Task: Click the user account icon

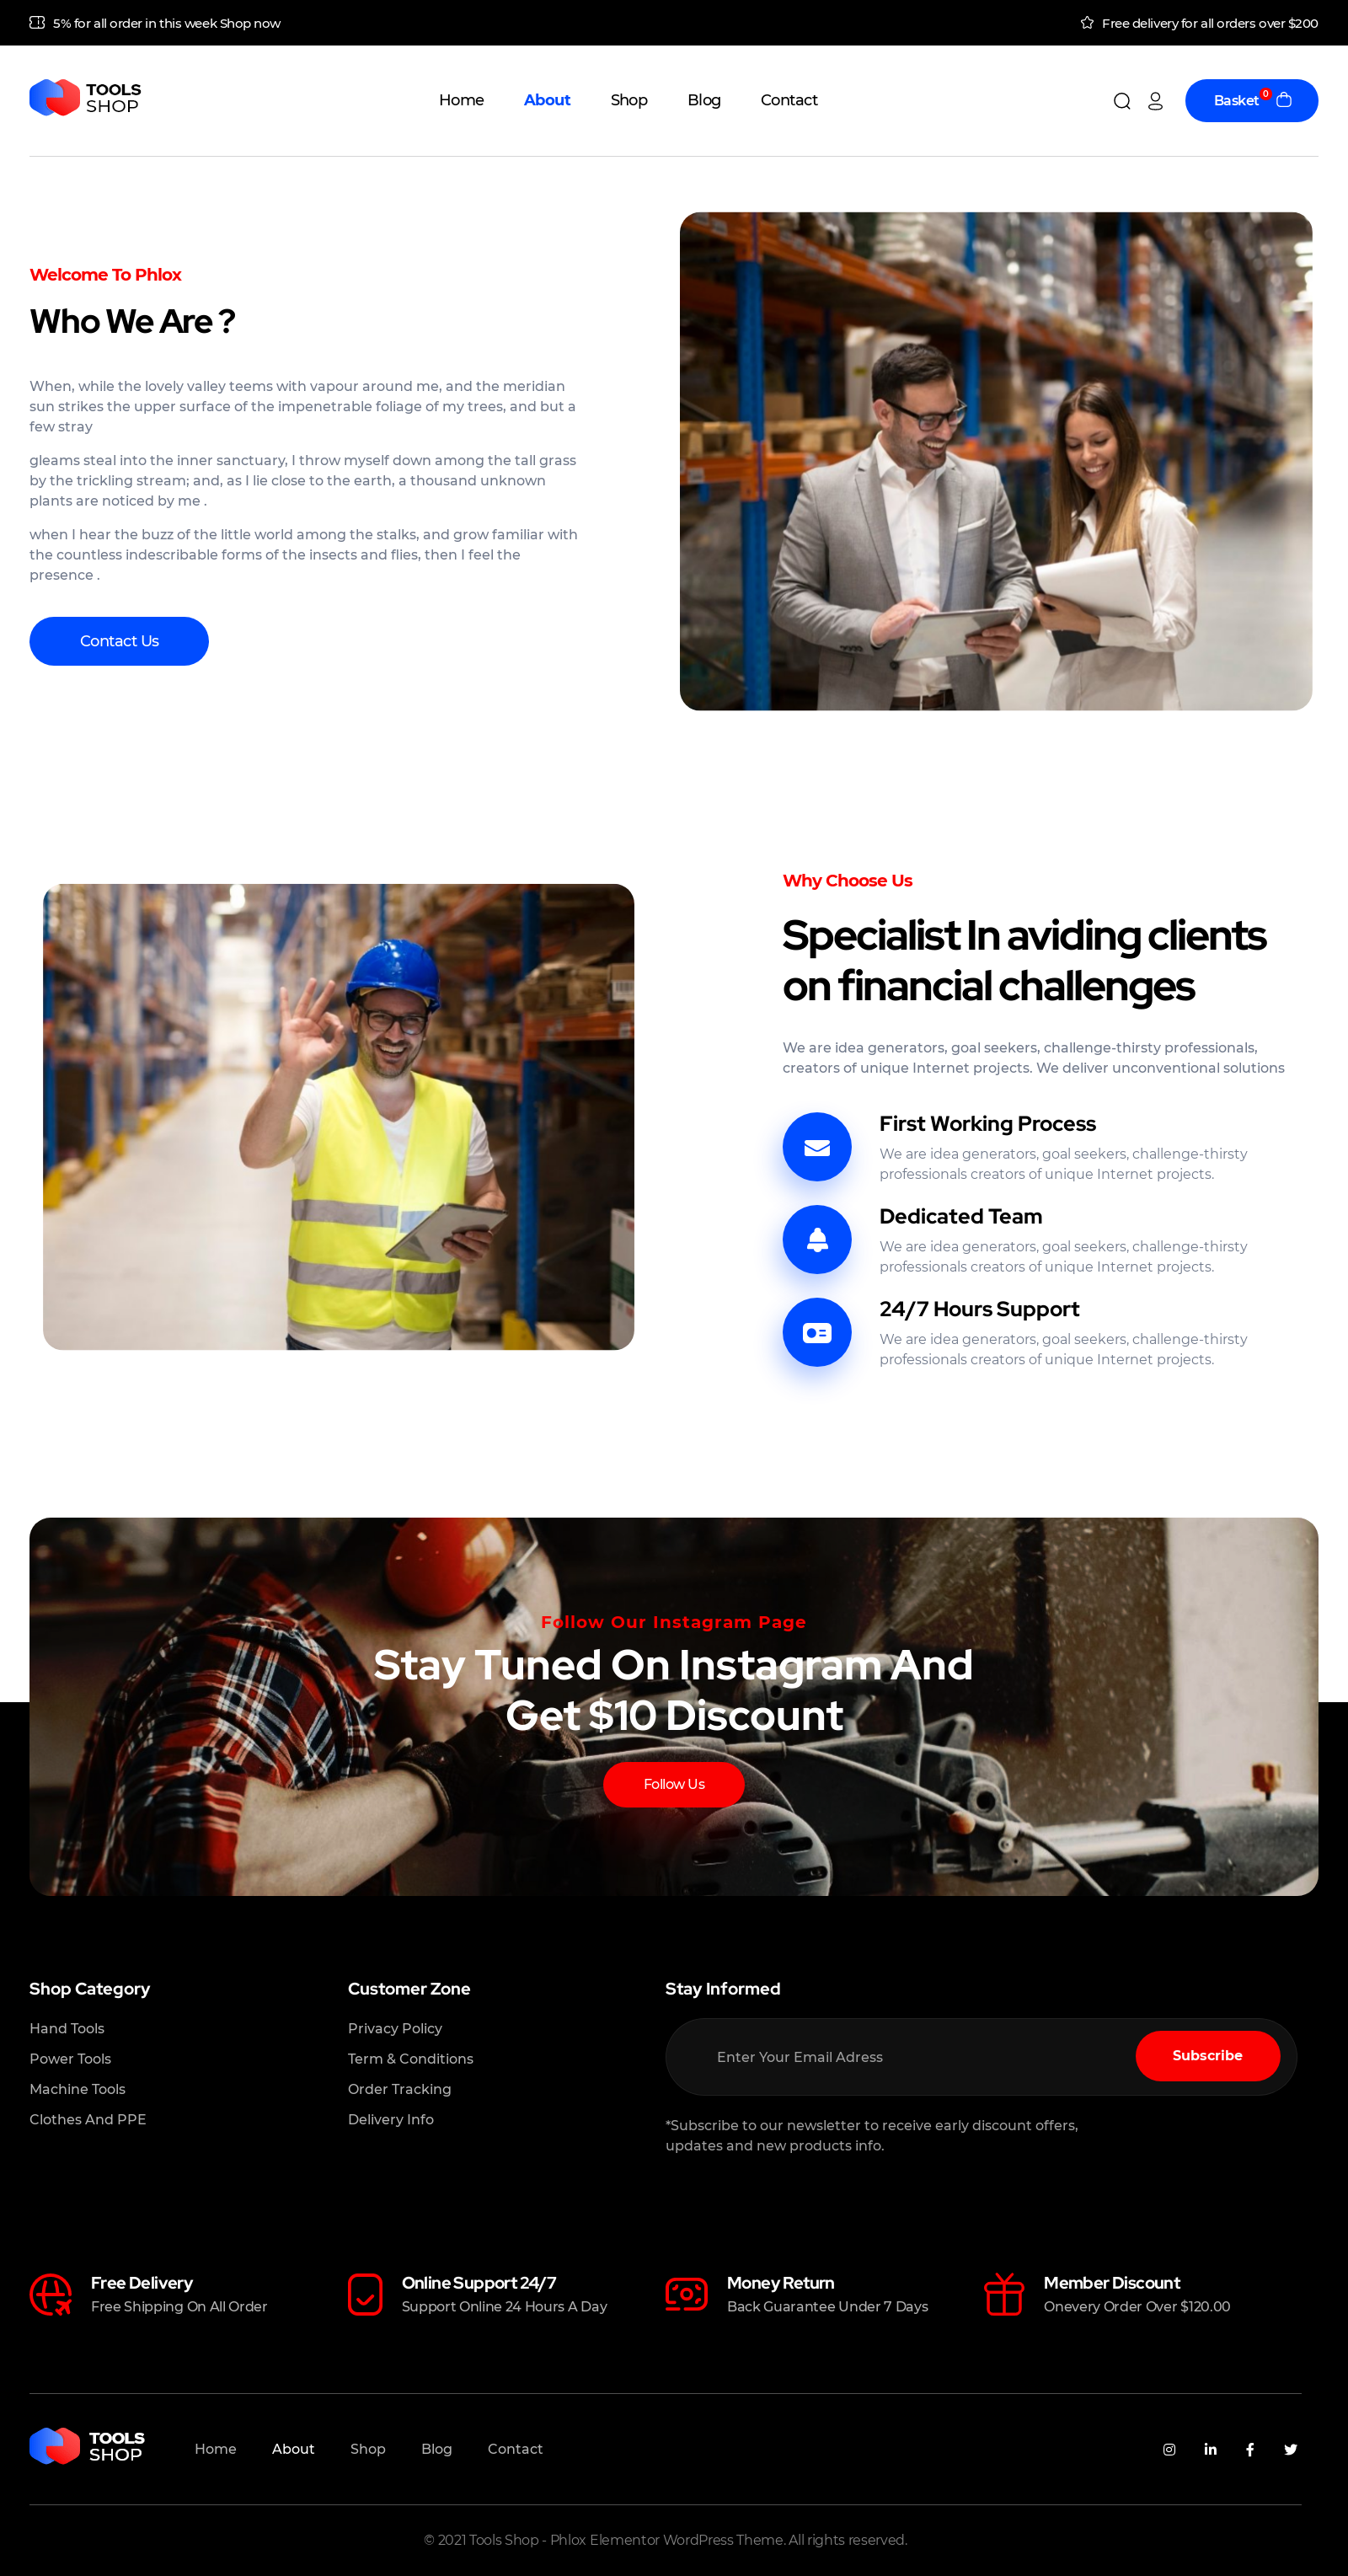Action: 1155,101
